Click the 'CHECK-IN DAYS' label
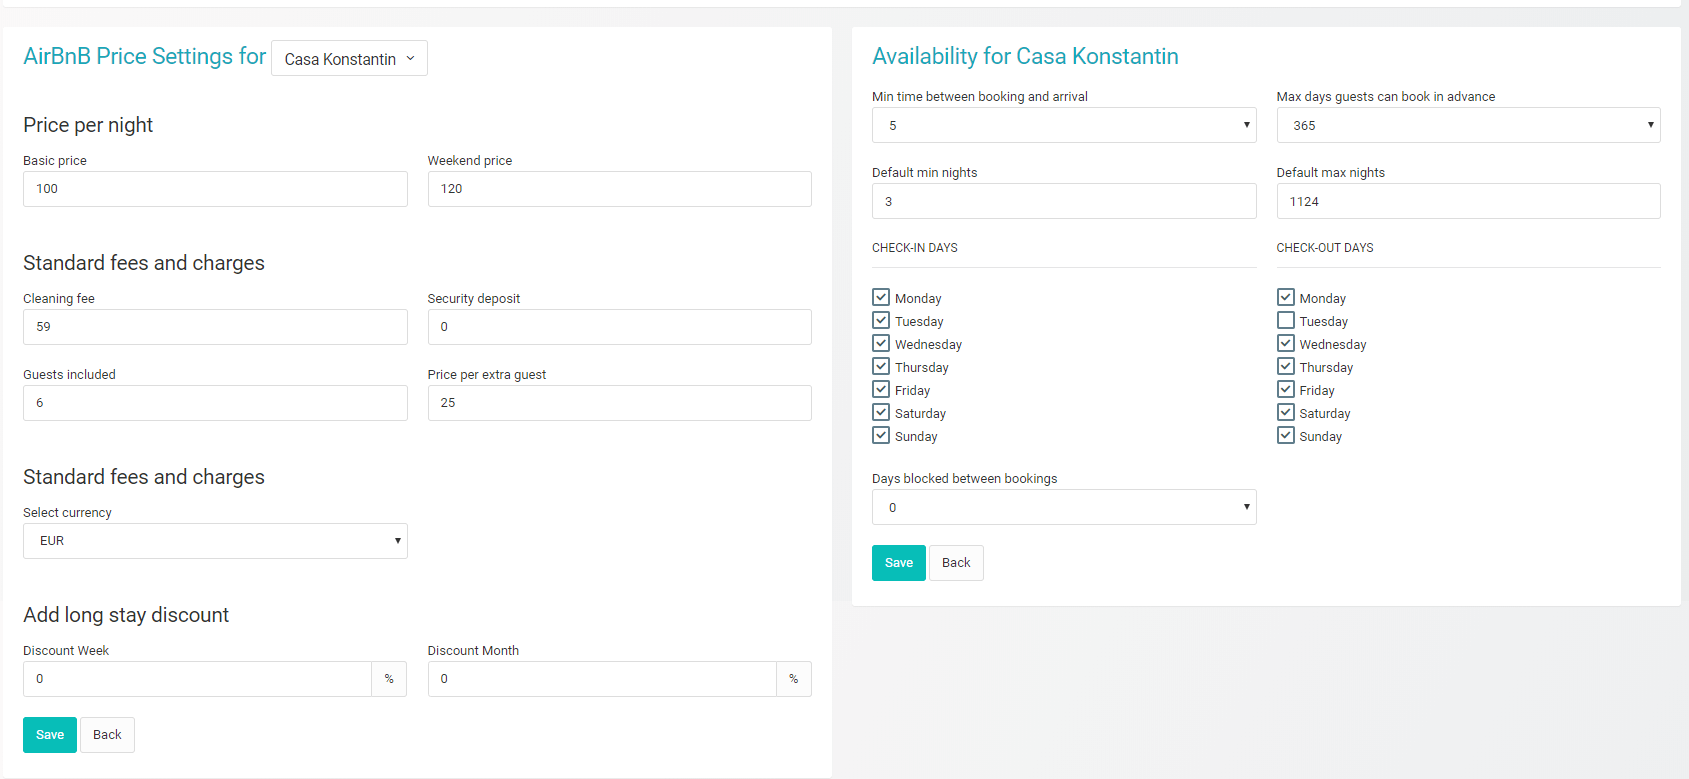 click(915, 248)
